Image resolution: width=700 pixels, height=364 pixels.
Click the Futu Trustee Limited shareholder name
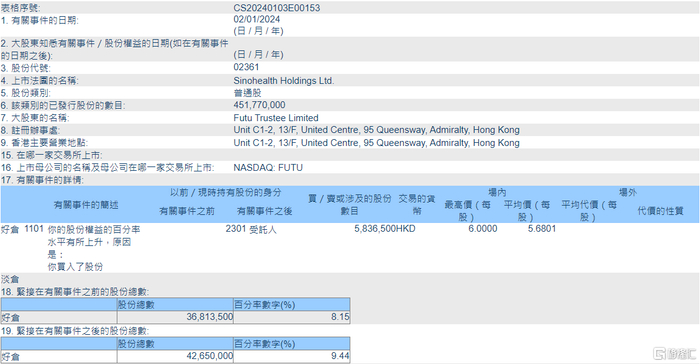click(x=276, y=118)
